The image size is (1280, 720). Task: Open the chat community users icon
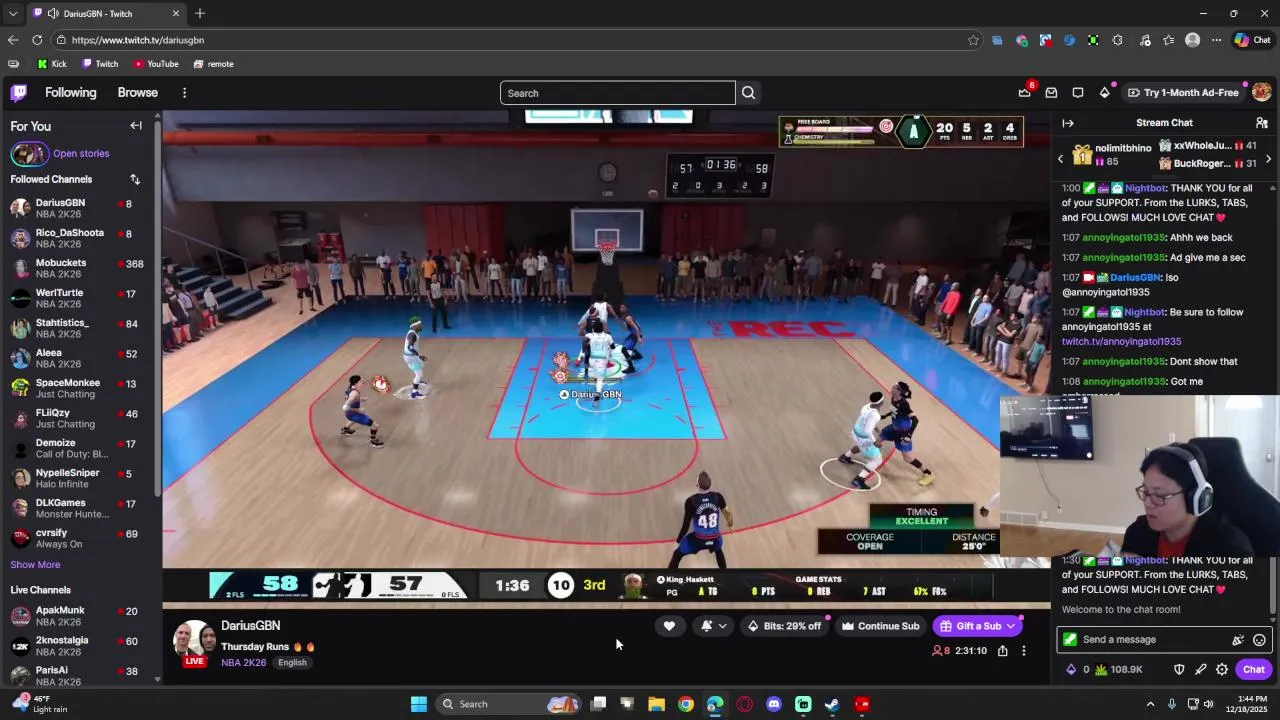pyautogui.click(x=1262, y=123)
